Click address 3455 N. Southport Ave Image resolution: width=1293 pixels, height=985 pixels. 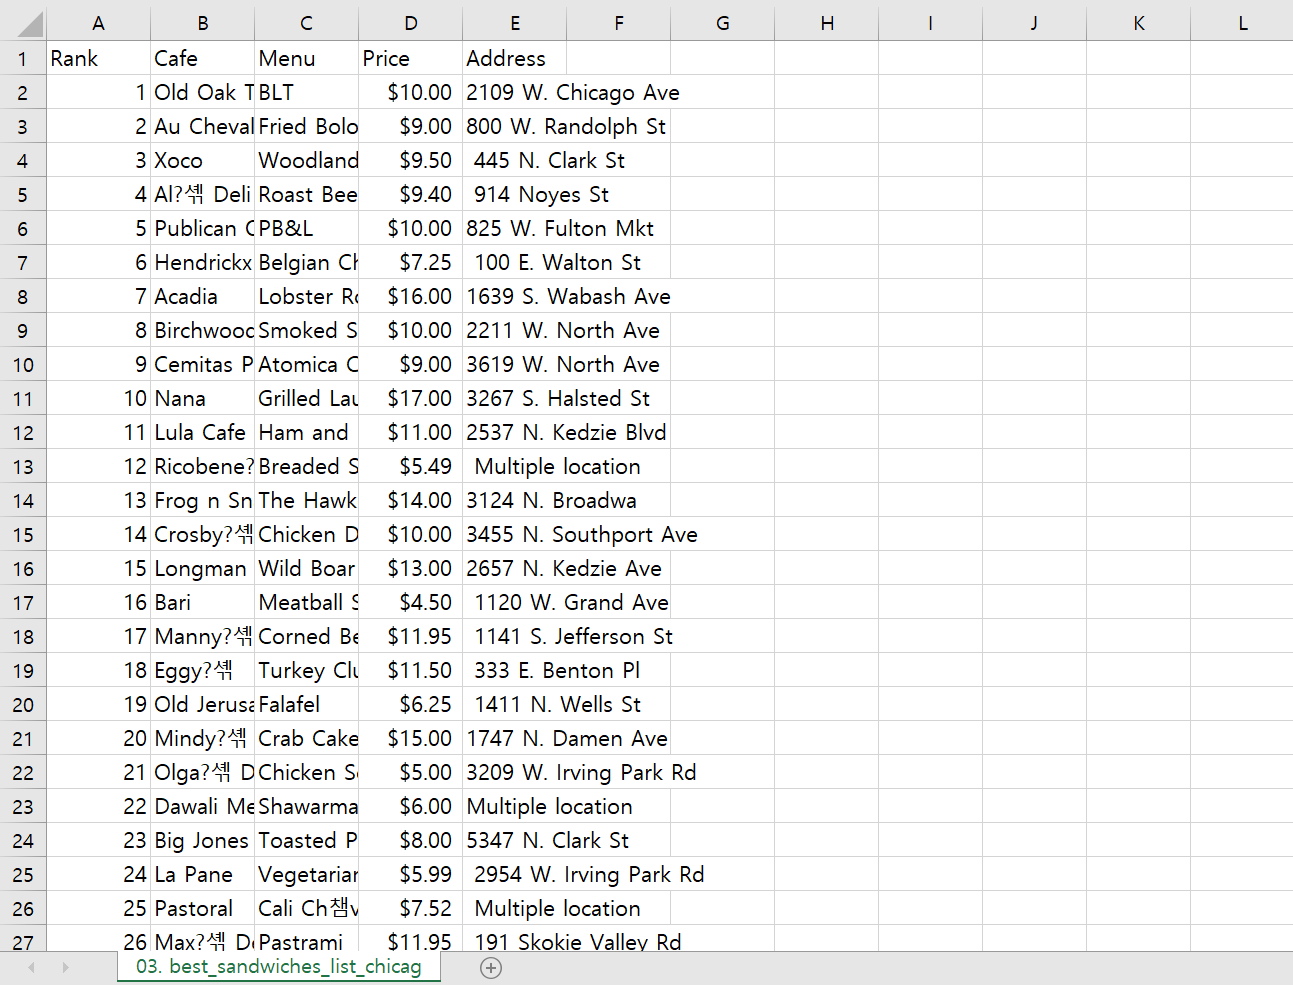tap(582, 534)
